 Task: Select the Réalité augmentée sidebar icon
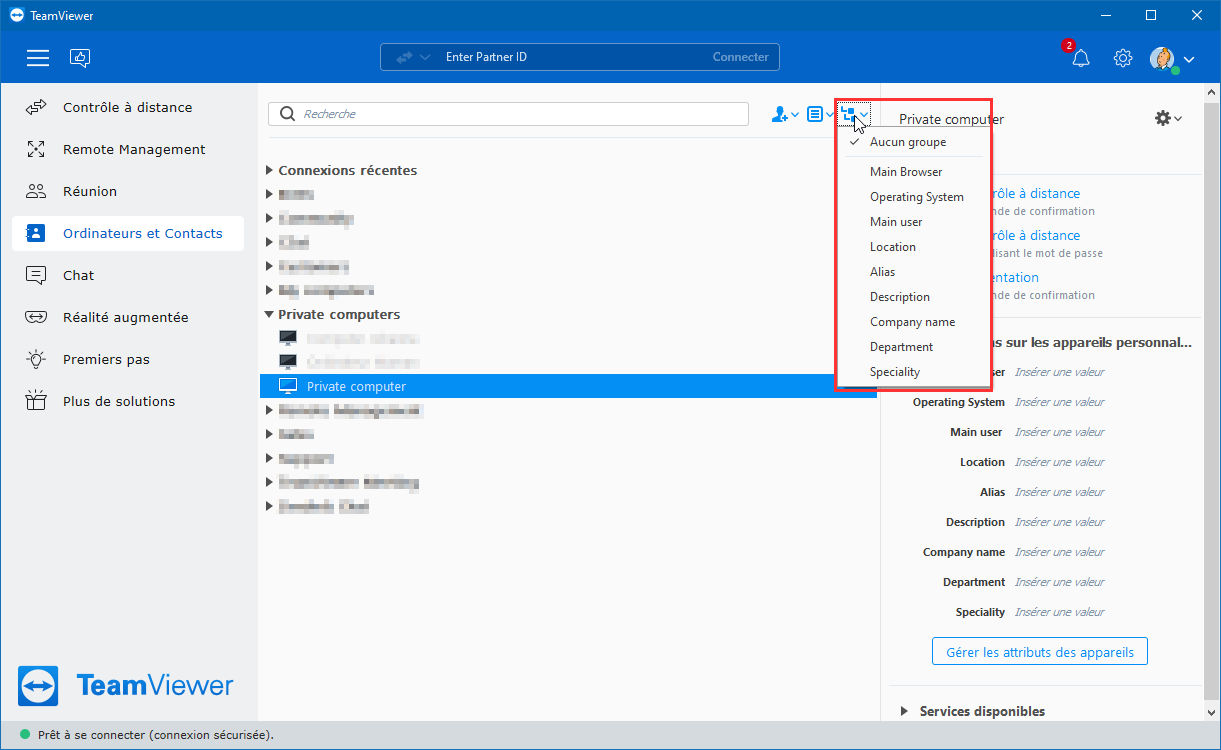click(x=36, y=317)
